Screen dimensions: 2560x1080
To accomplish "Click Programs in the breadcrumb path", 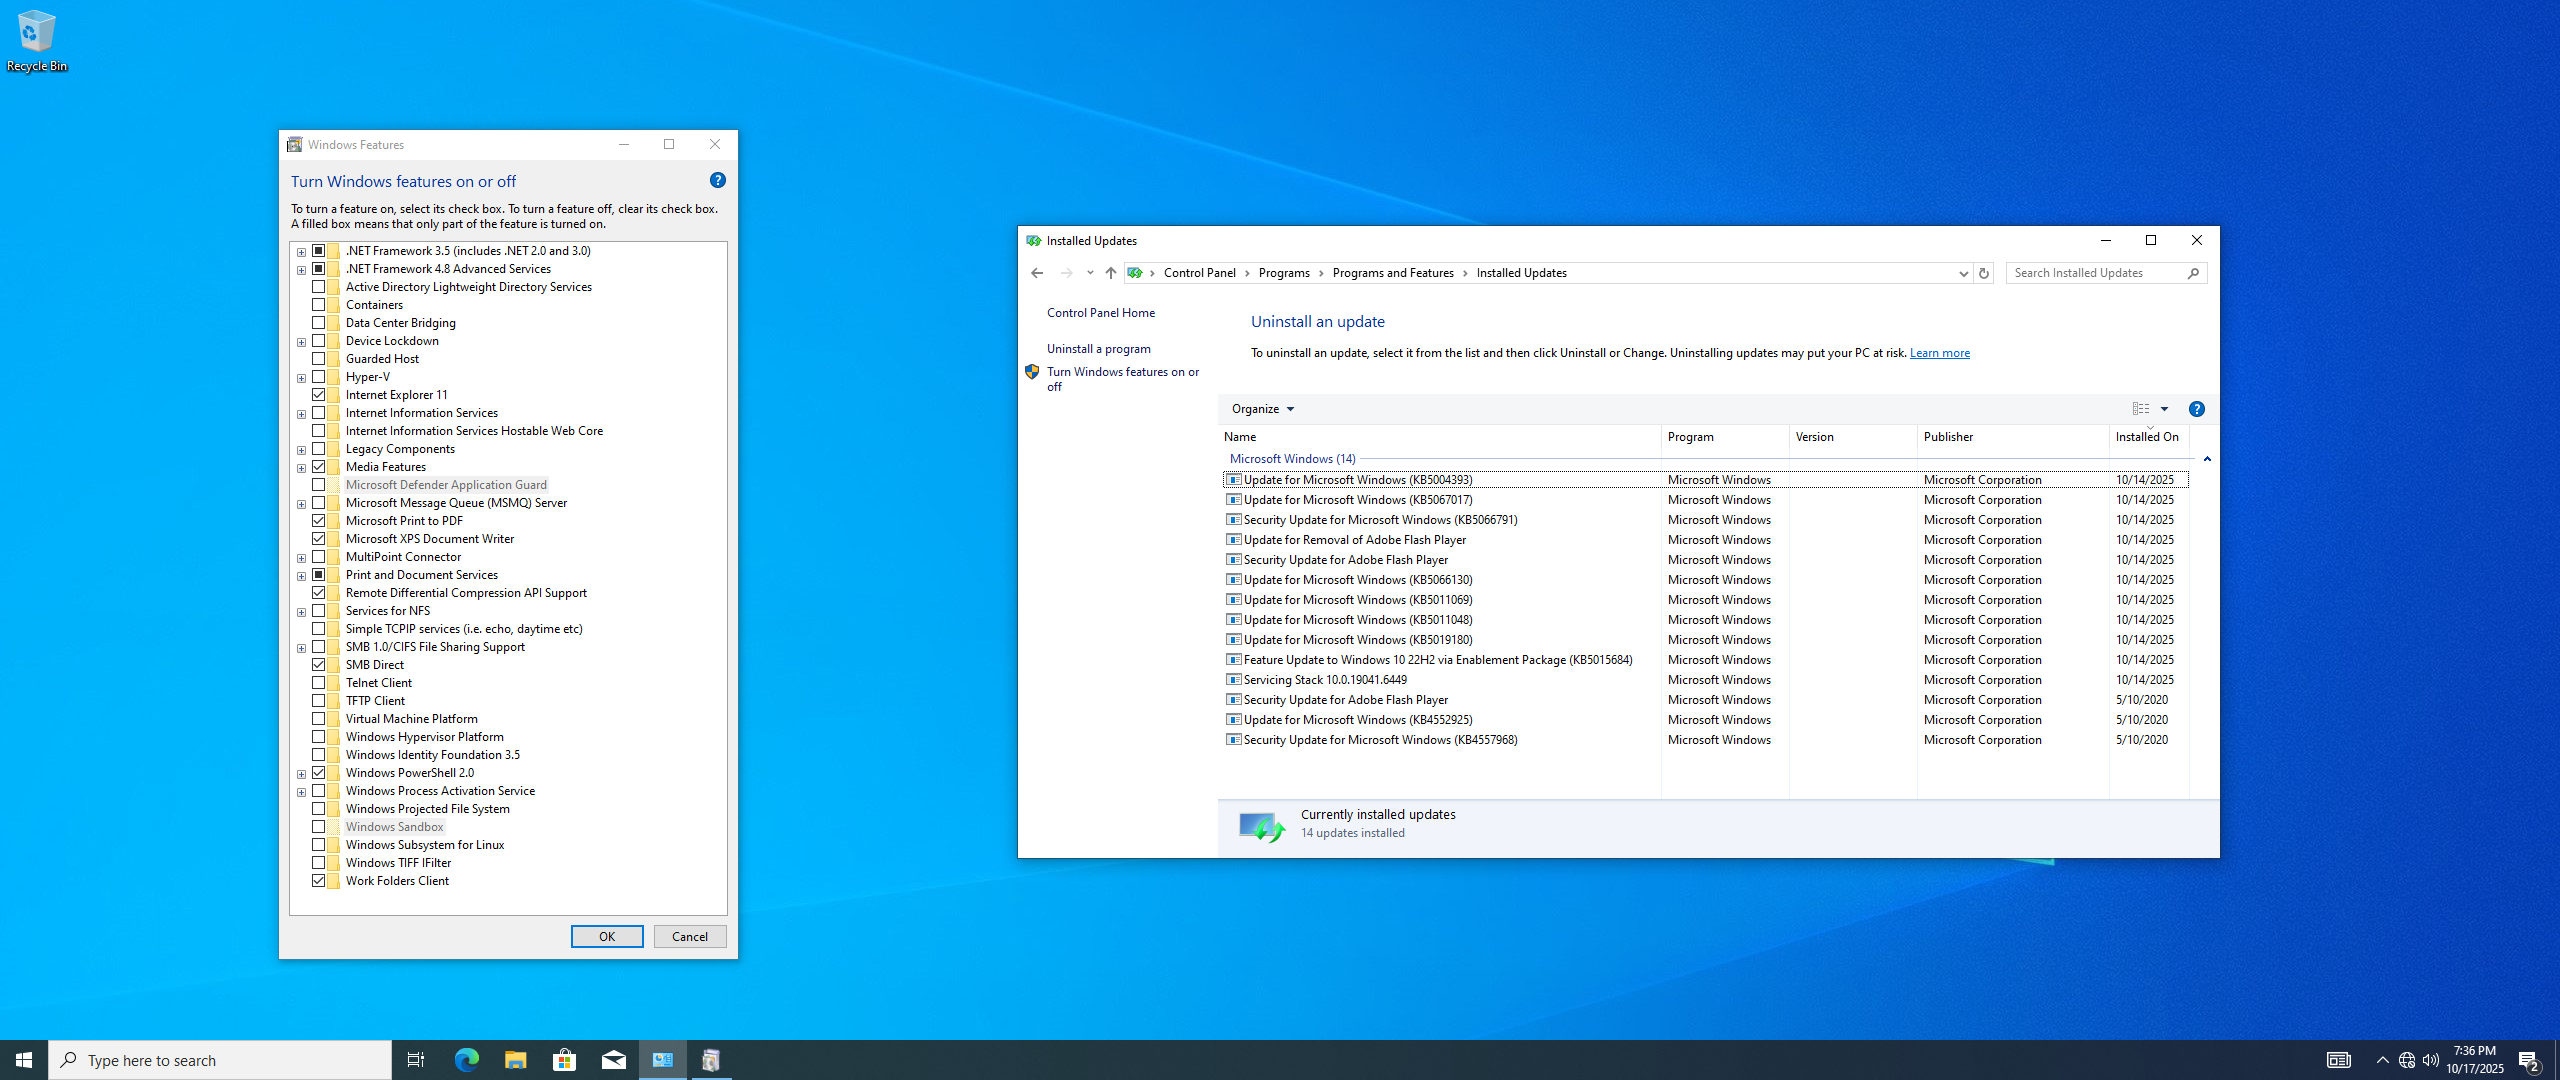I will pyautogui.click(x=1284, y=273).
